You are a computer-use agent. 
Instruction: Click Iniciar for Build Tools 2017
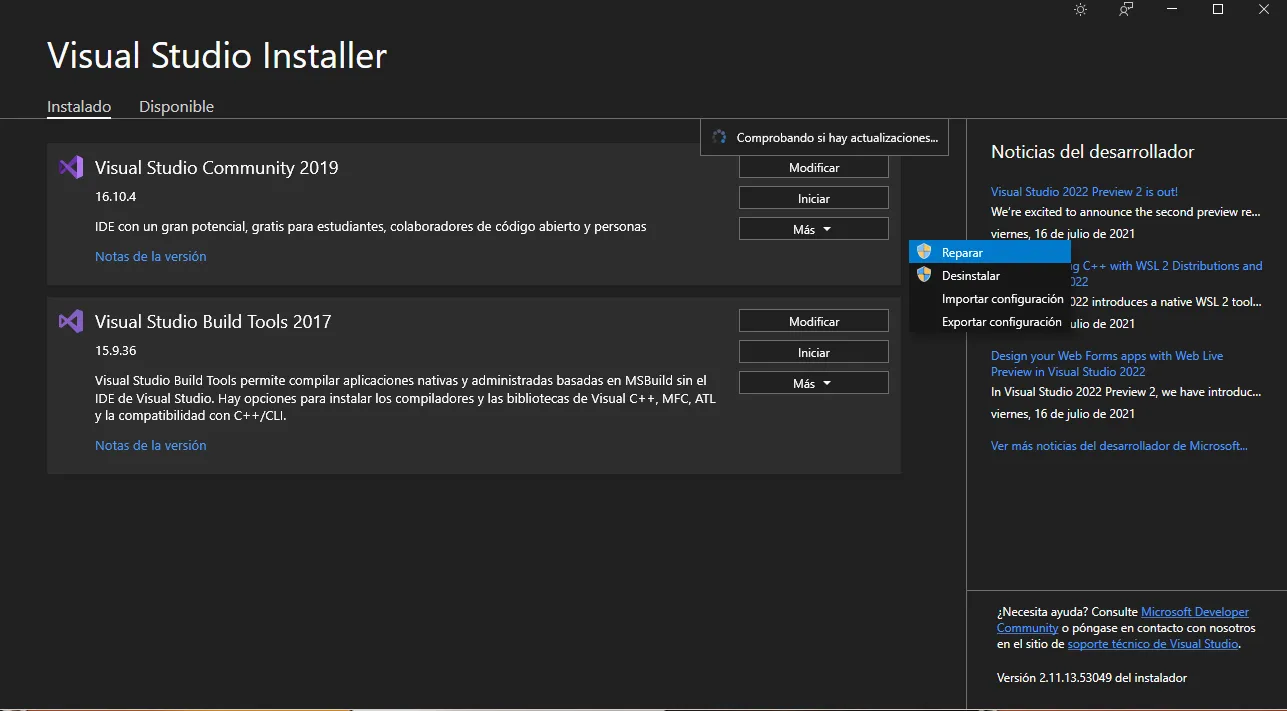coord(814,352)
